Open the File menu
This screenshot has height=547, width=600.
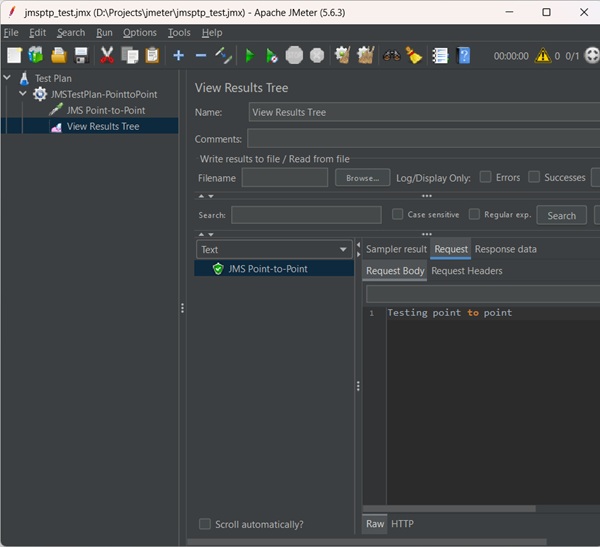[11, 33]
